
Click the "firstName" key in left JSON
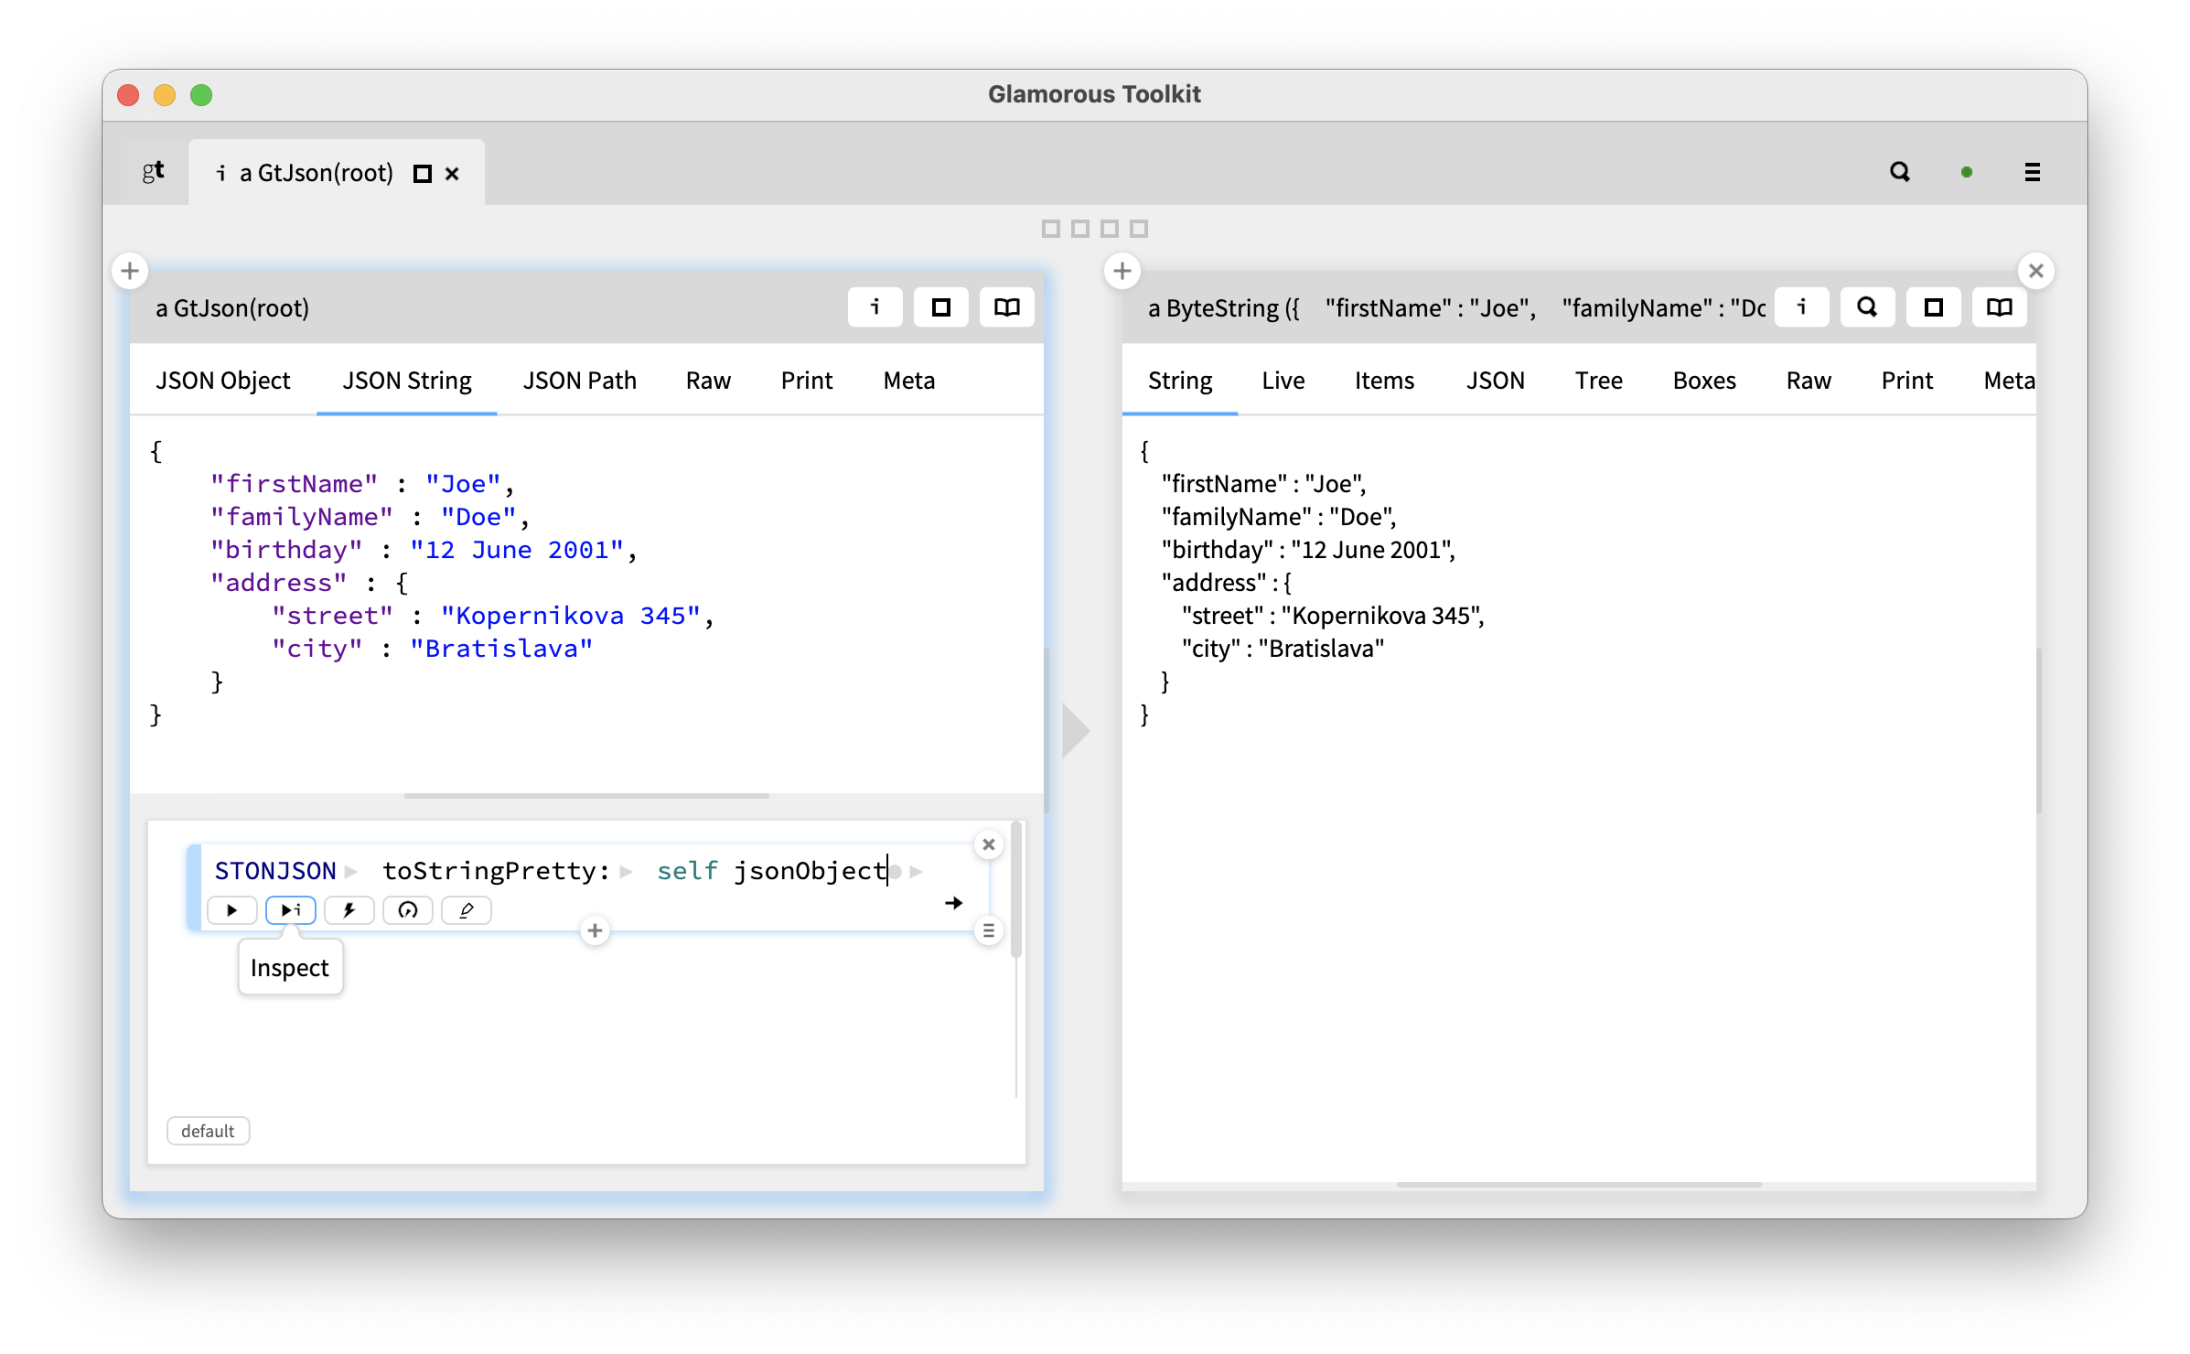[x=294, y=484]
